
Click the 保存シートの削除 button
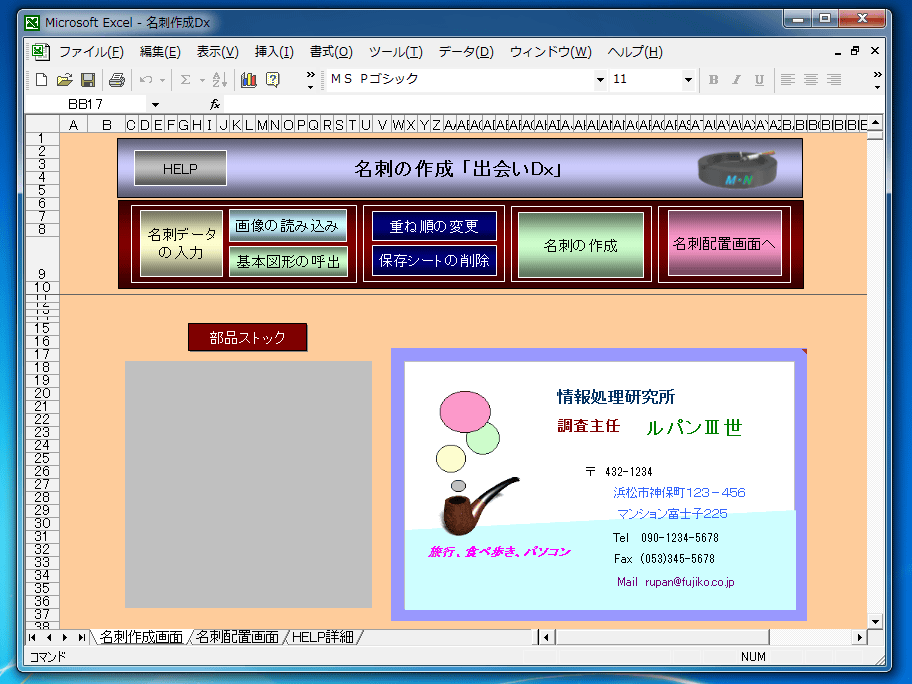434,260
